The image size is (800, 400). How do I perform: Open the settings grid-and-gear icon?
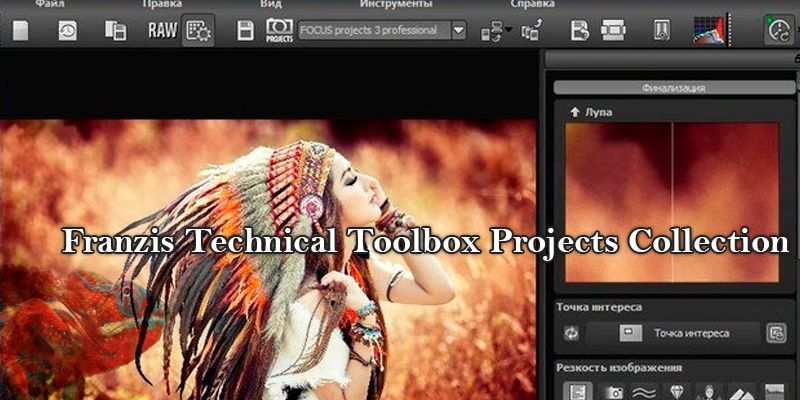pyautogui.click(x=198, y=31)
